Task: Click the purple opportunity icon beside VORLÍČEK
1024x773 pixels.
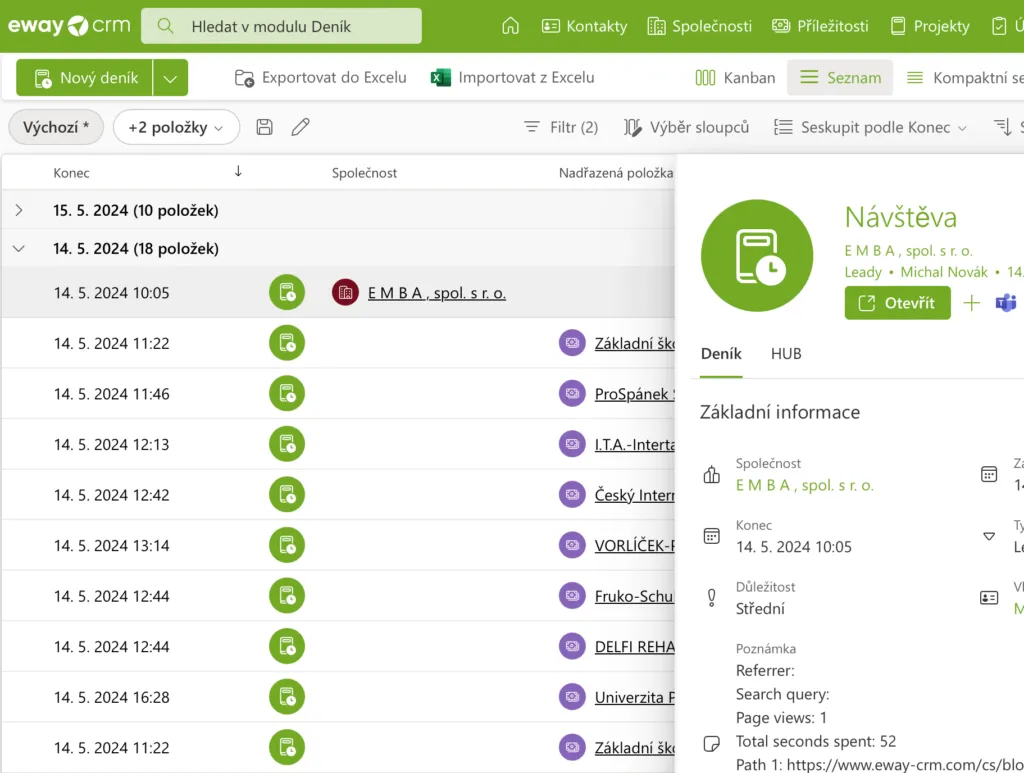Action: [572, 545]
